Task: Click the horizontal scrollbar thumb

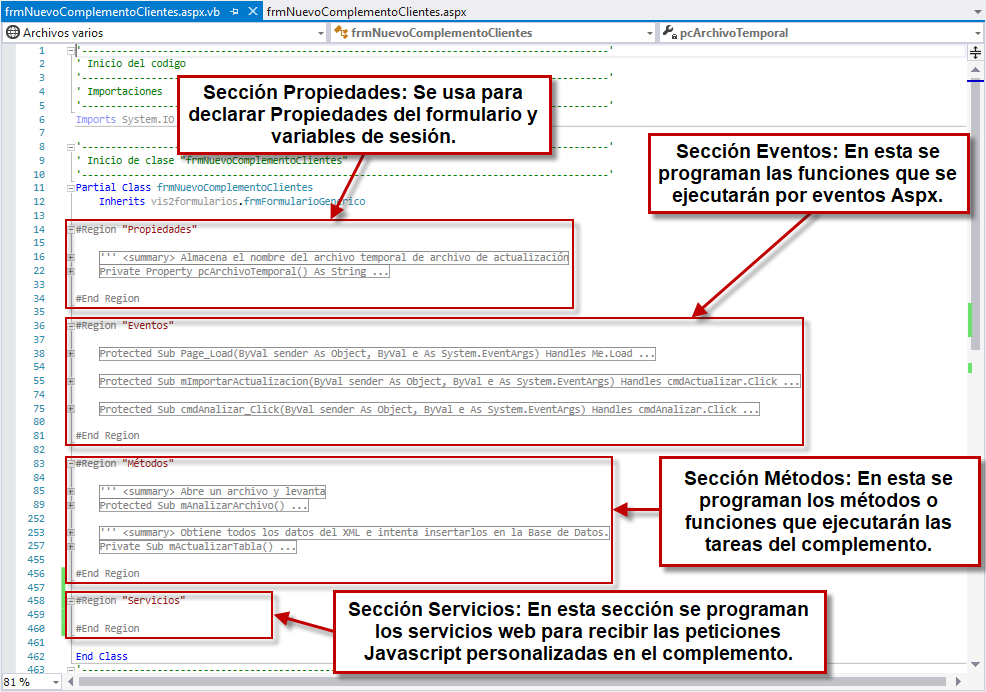Action: point(512,682)
